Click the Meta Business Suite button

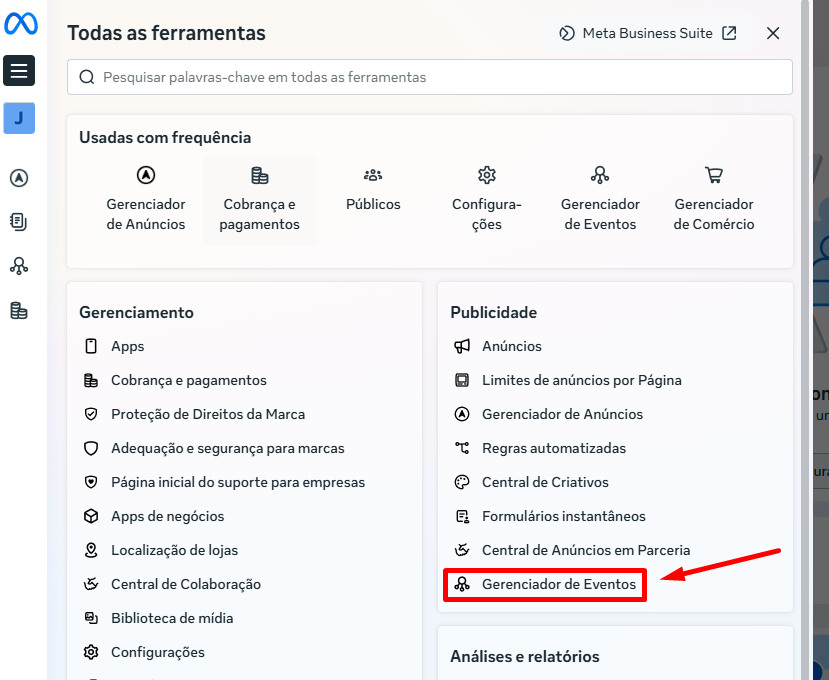(x=648, y=33)
